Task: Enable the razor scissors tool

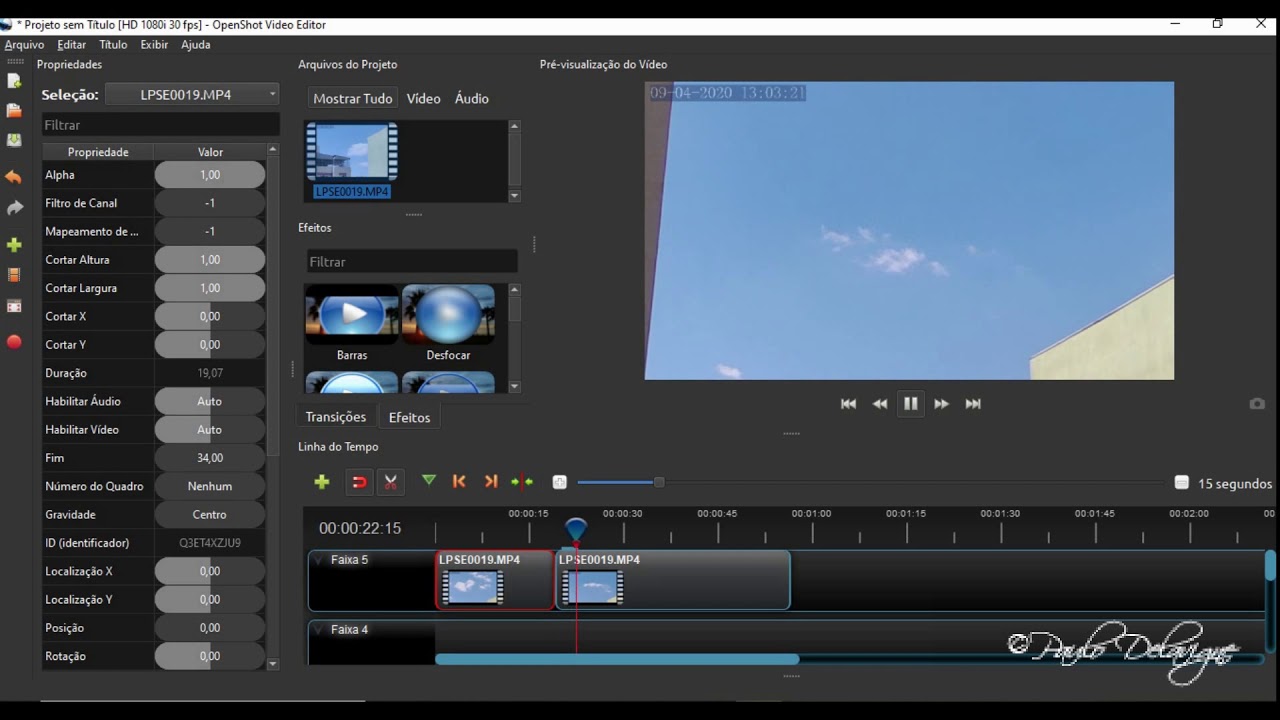Action: pyautogui.click(x=391, y=482)
